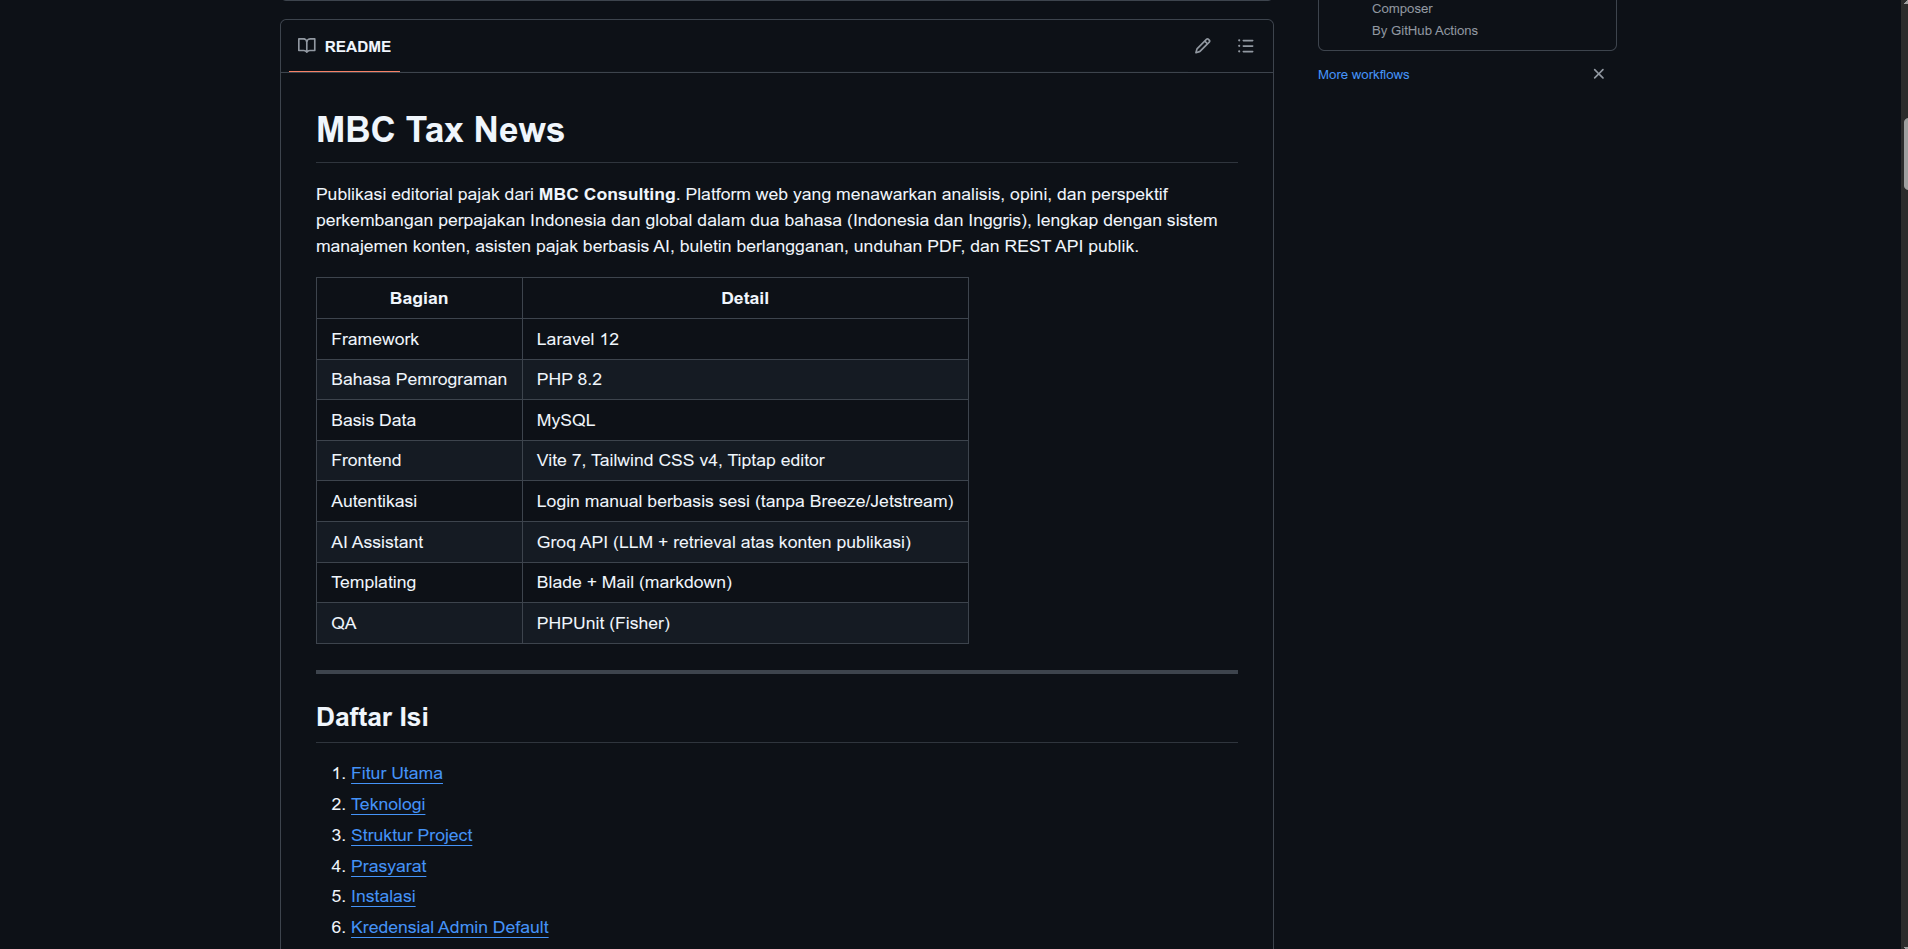This screenshot has height=949, width=1908.
Task: Click the Daftar Isi heading
Action: tap(372, 717)
